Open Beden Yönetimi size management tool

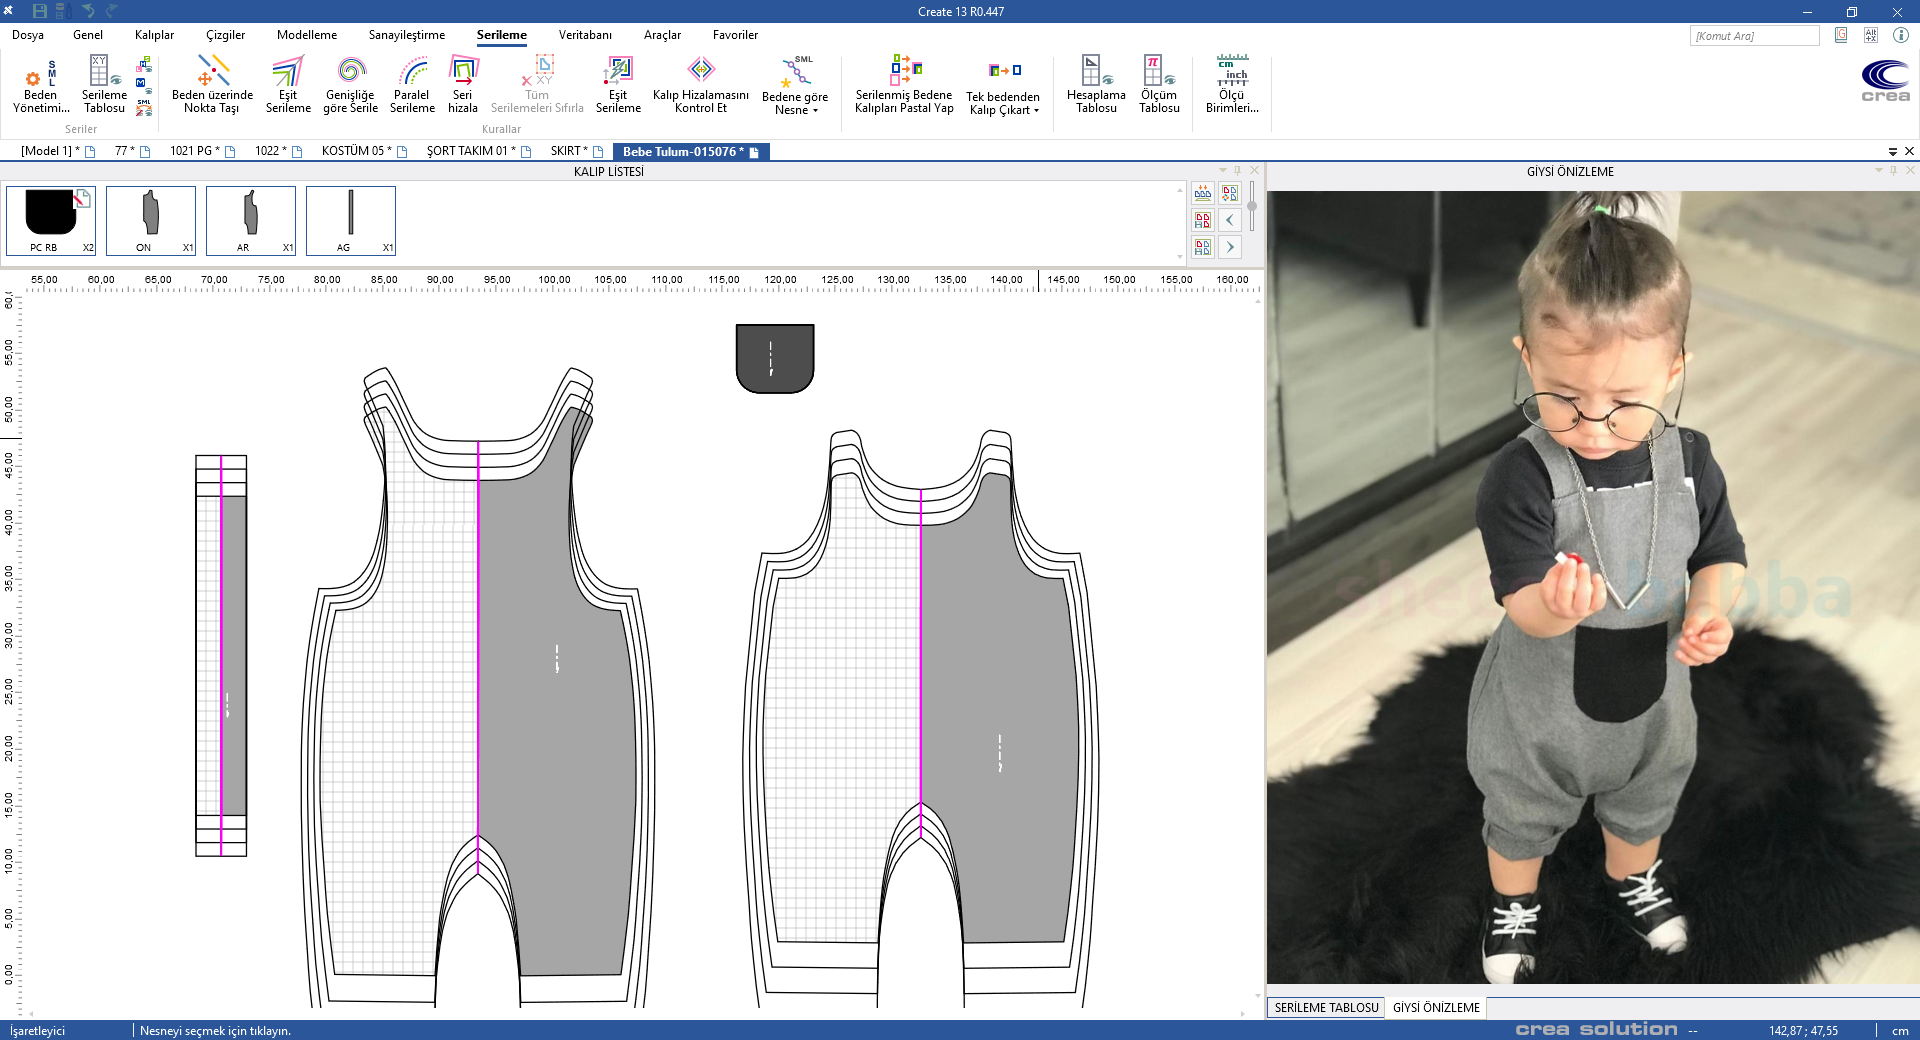40,85
